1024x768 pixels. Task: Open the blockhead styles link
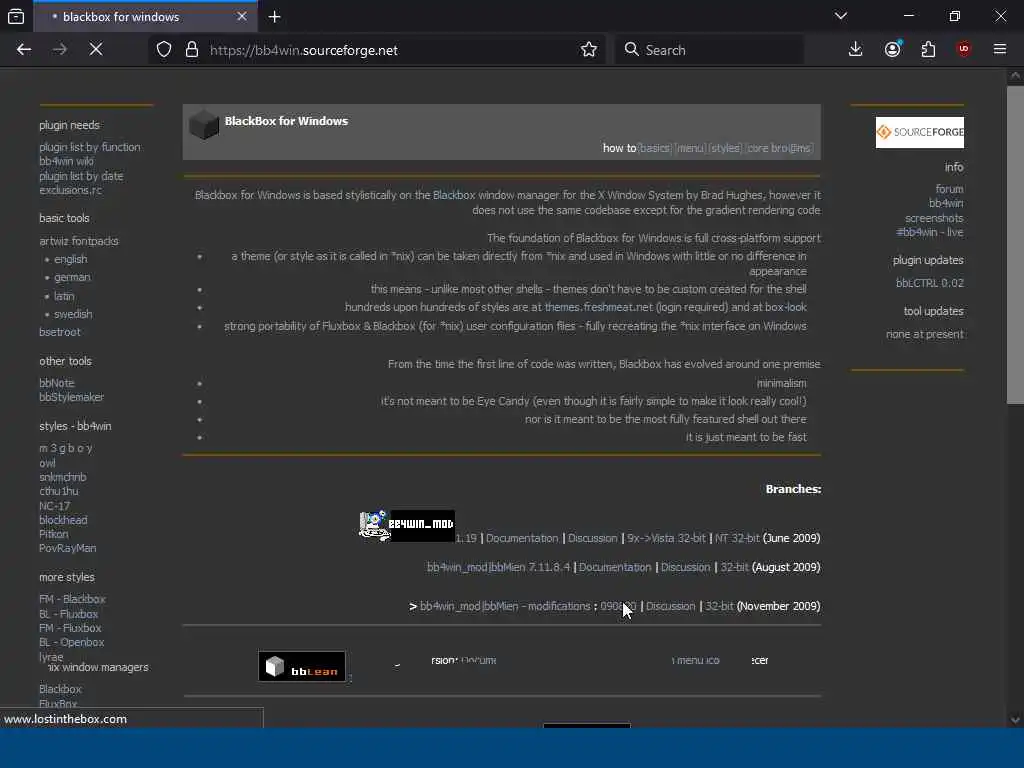coord(63,520)
